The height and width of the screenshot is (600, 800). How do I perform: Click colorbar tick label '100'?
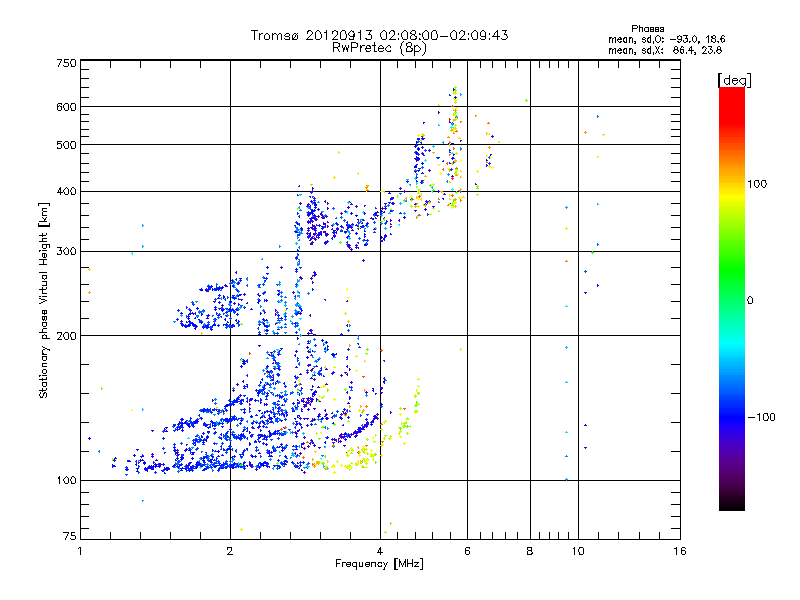click(x=757, y=184)
